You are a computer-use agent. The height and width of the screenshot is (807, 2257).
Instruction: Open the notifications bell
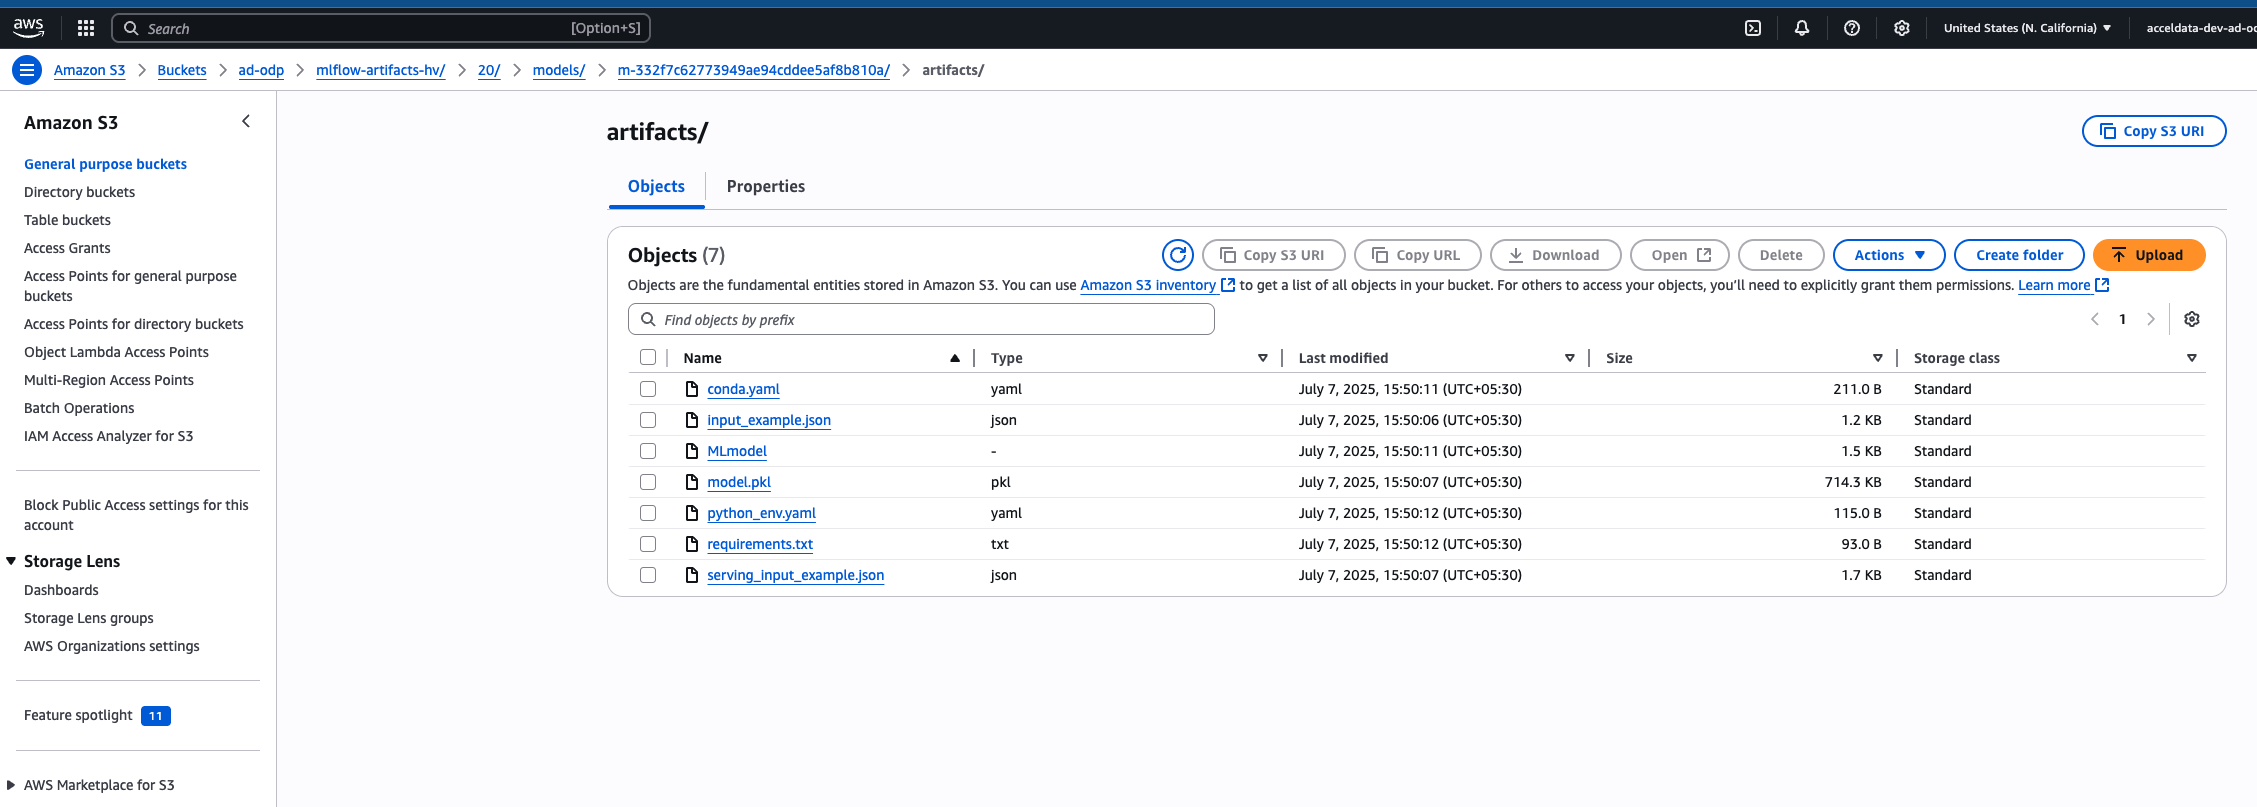click(1802, 28)
